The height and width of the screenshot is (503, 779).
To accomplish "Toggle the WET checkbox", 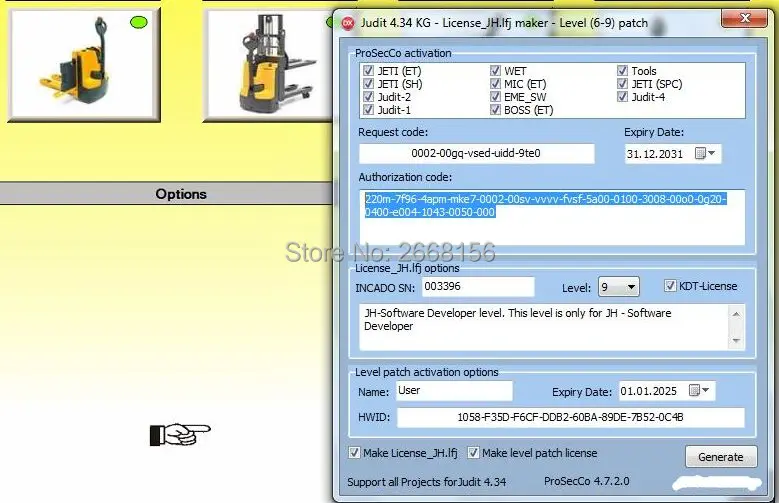I will [x=495, y=71].
